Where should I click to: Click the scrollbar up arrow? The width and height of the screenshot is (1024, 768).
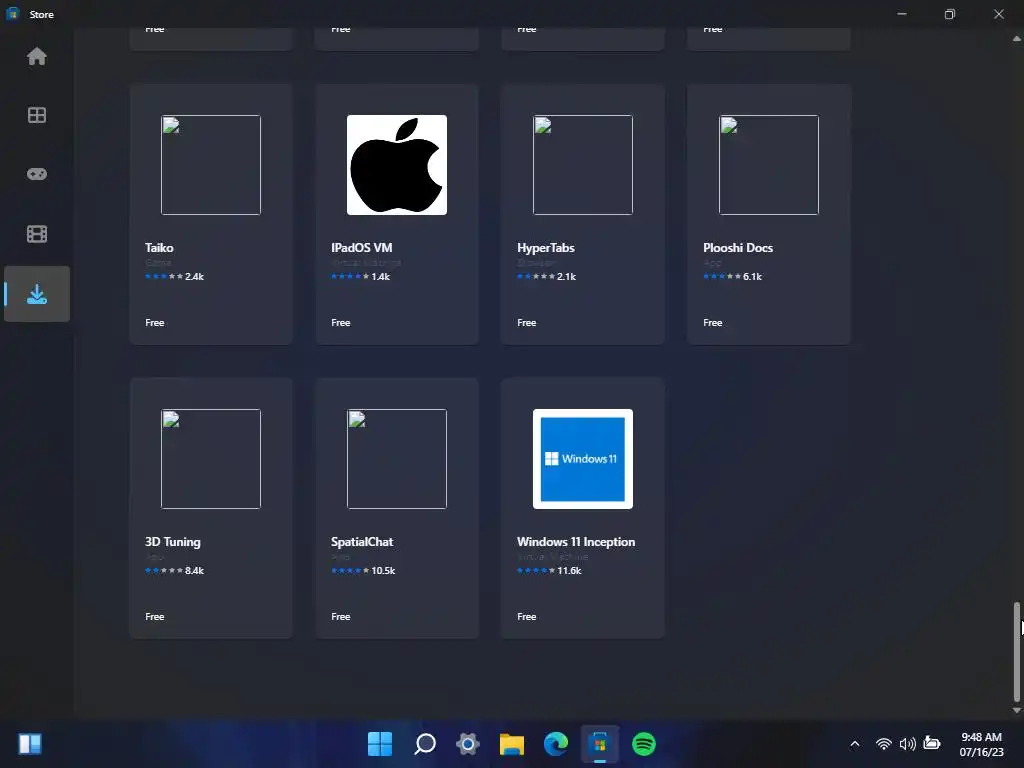1017,39
